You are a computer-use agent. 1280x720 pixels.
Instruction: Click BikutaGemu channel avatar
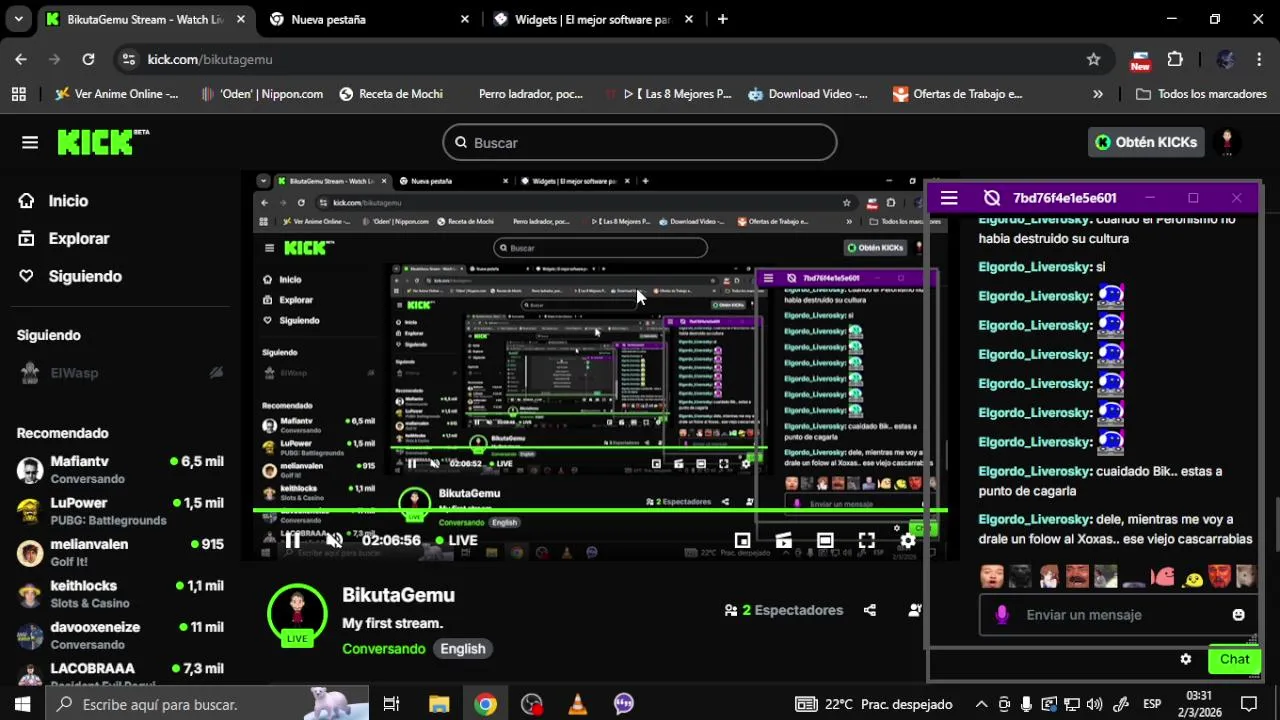pyautogui.click(x=297, y=613)
